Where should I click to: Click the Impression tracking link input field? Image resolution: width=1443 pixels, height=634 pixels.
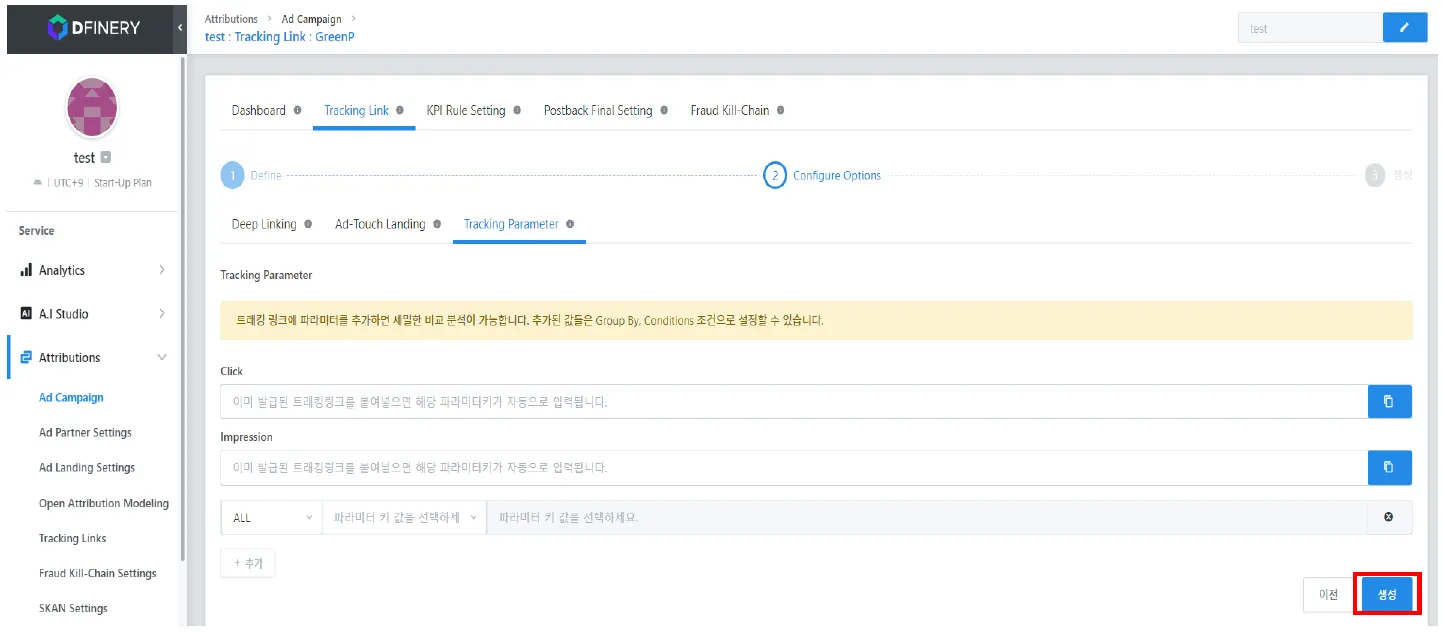coord(794,467)
